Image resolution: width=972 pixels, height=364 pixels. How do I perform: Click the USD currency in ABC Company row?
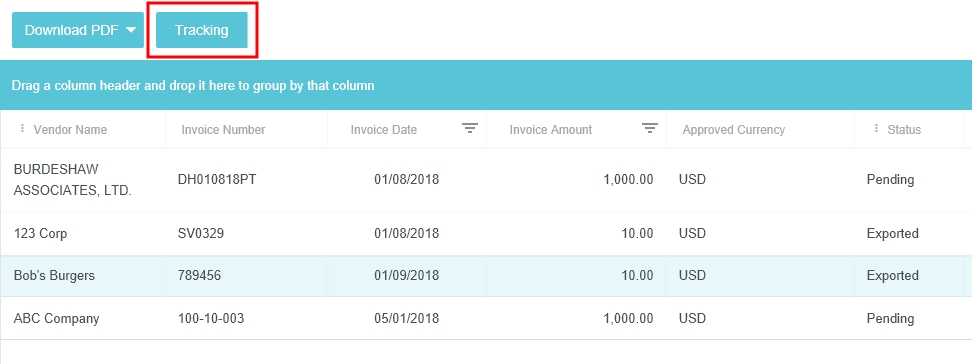(x=692, y=319)
